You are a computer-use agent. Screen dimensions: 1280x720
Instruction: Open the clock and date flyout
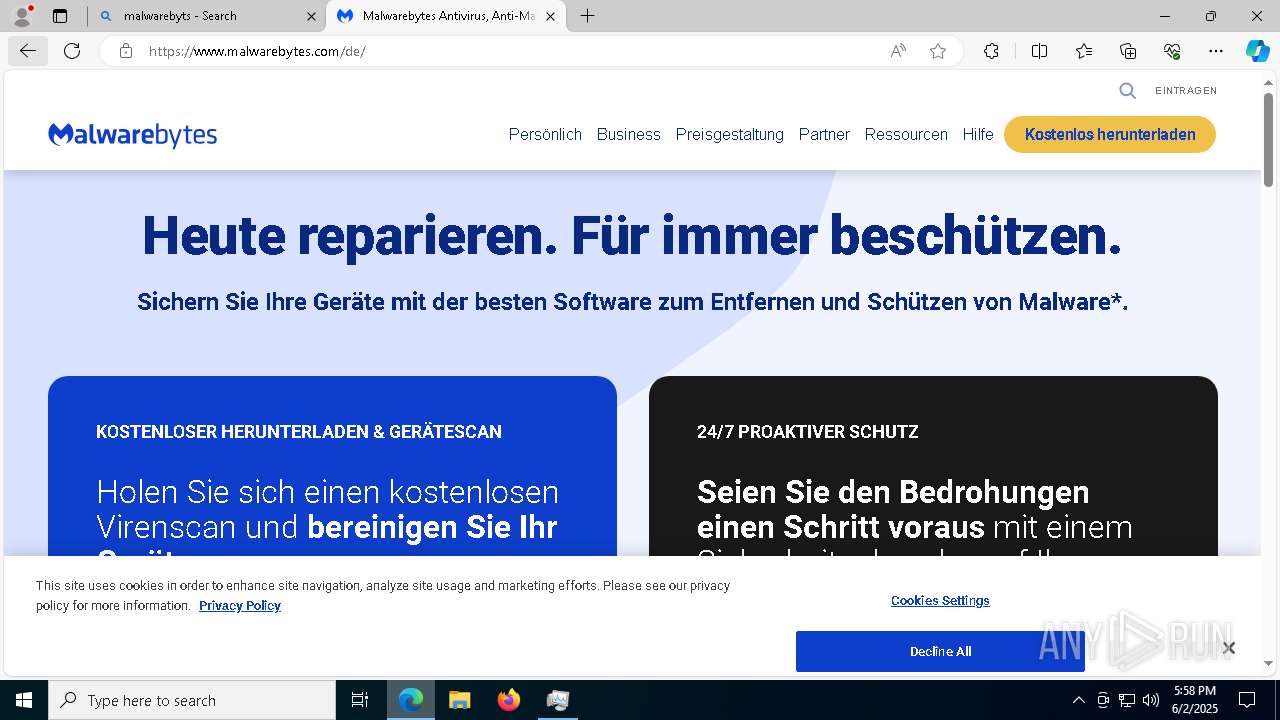pyautogui.click(x=1195, y=700)
